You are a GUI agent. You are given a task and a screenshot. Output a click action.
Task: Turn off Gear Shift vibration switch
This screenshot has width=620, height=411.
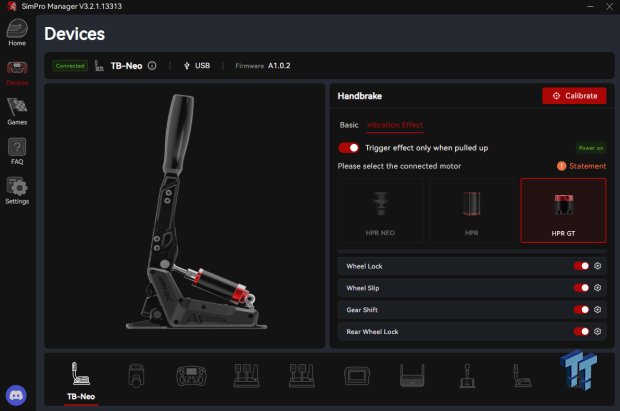click(x=581, y=309)
